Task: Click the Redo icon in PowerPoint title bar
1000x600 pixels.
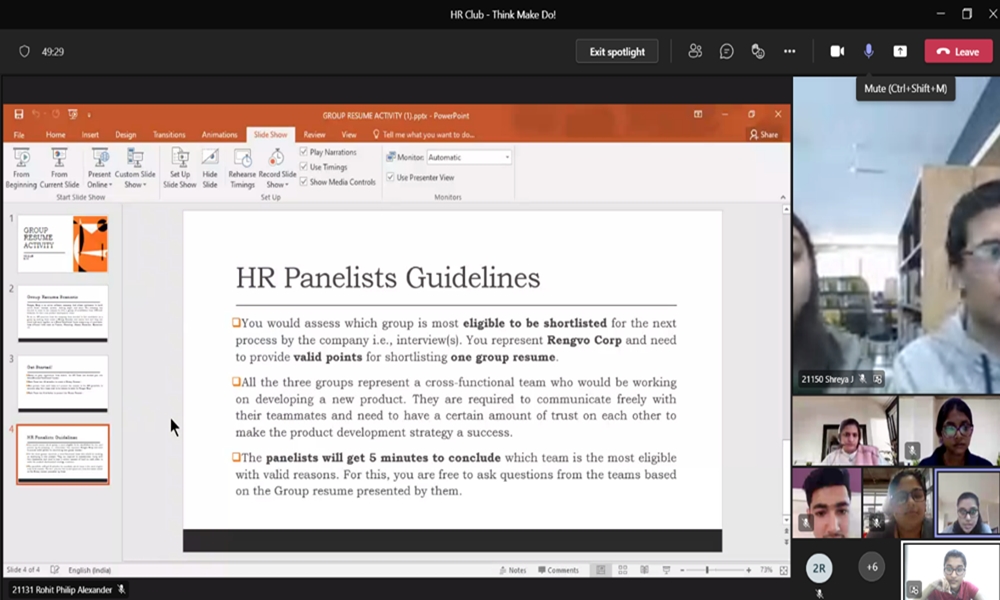Action: 55,114
